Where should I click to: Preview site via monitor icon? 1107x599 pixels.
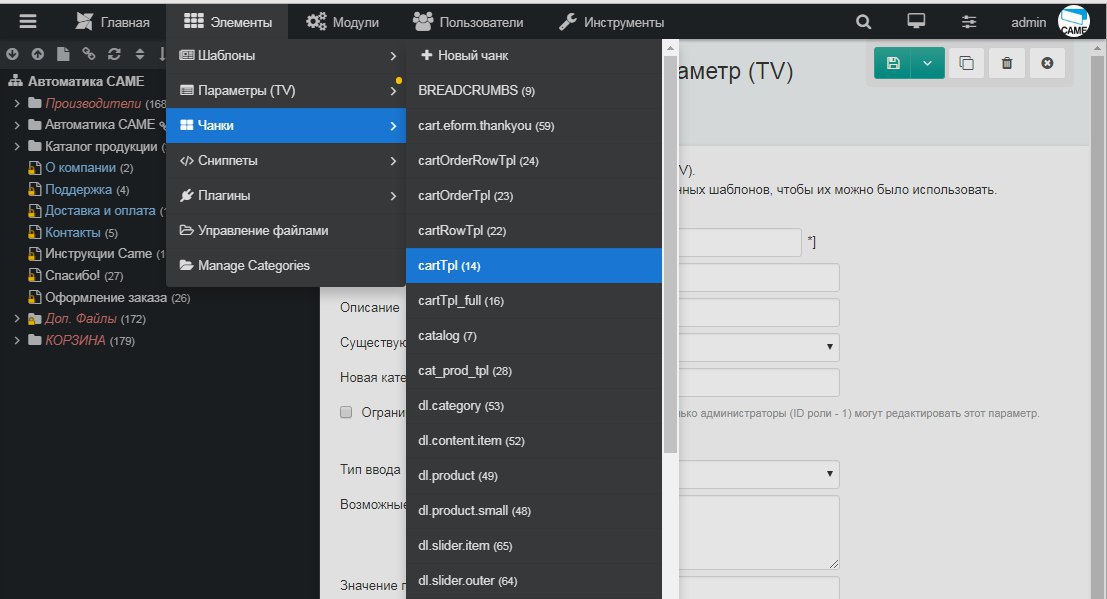(x=916, y=22)
